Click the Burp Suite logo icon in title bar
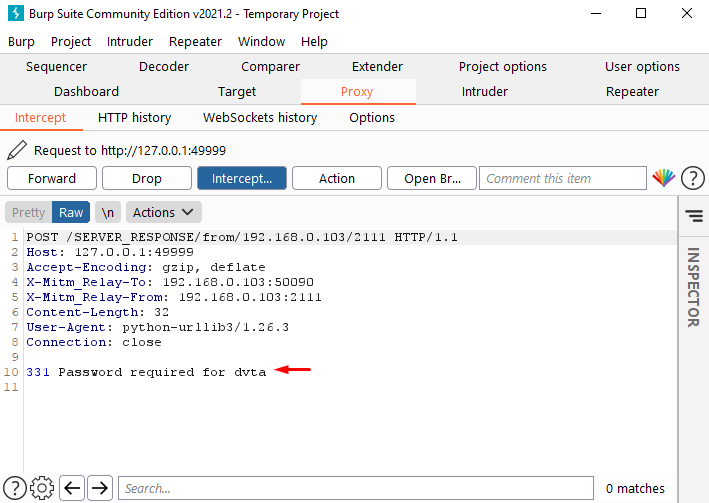 coord(16,13)
